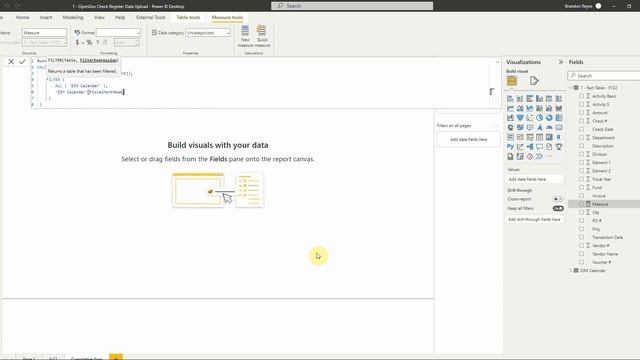
Task: Choose the Q&A visual
Action: (540, 147)
